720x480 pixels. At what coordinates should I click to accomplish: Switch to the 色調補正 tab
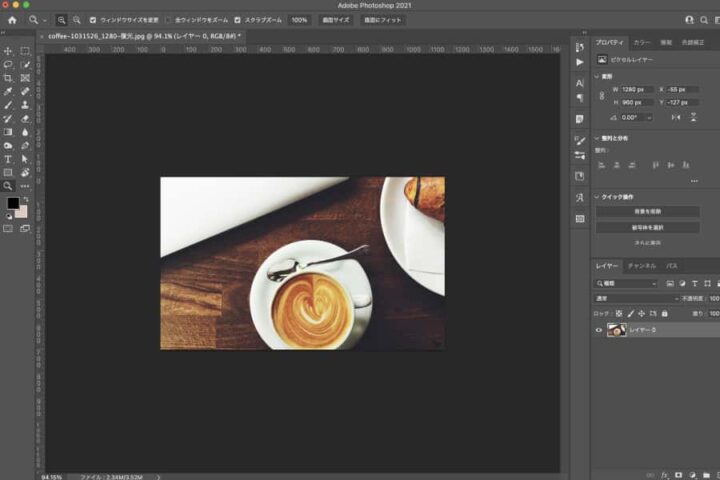[692, 42]
